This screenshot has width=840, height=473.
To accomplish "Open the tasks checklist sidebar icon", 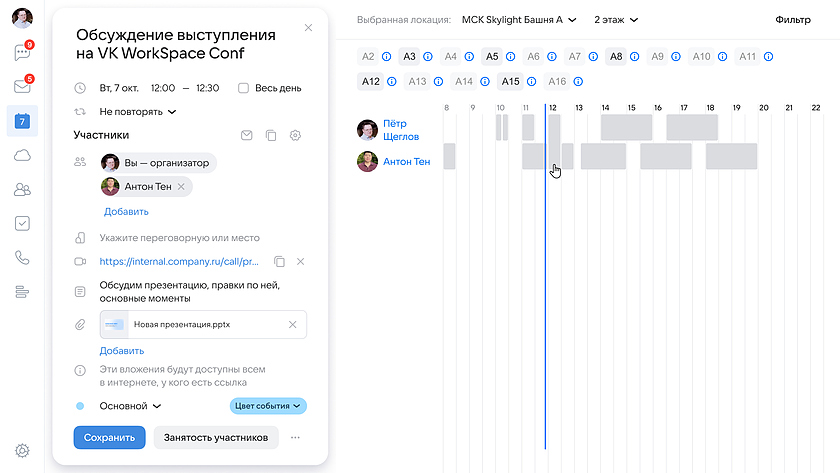I will coord(22,224).
